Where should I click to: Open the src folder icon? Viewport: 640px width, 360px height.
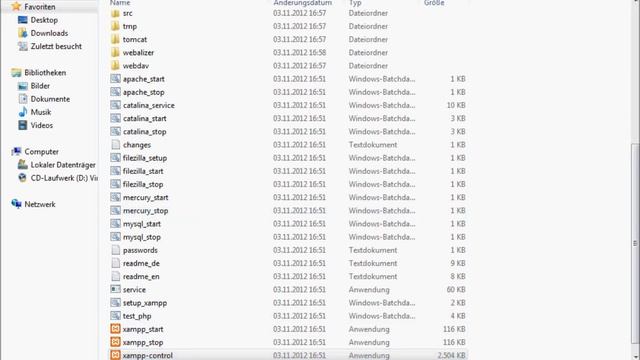click(x=116, y=13)
